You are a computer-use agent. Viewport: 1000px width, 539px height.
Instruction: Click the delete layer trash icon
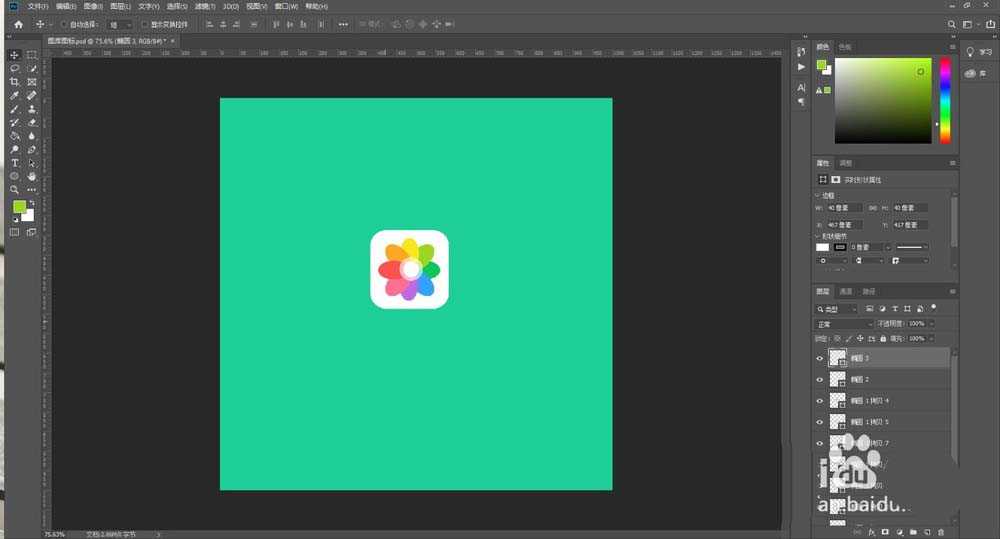941,532
